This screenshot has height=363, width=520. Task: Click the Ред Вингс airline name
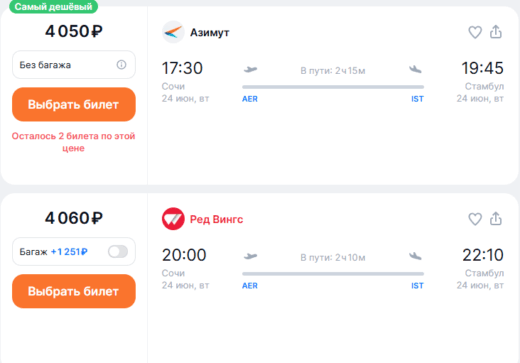[x=216, y=219]
